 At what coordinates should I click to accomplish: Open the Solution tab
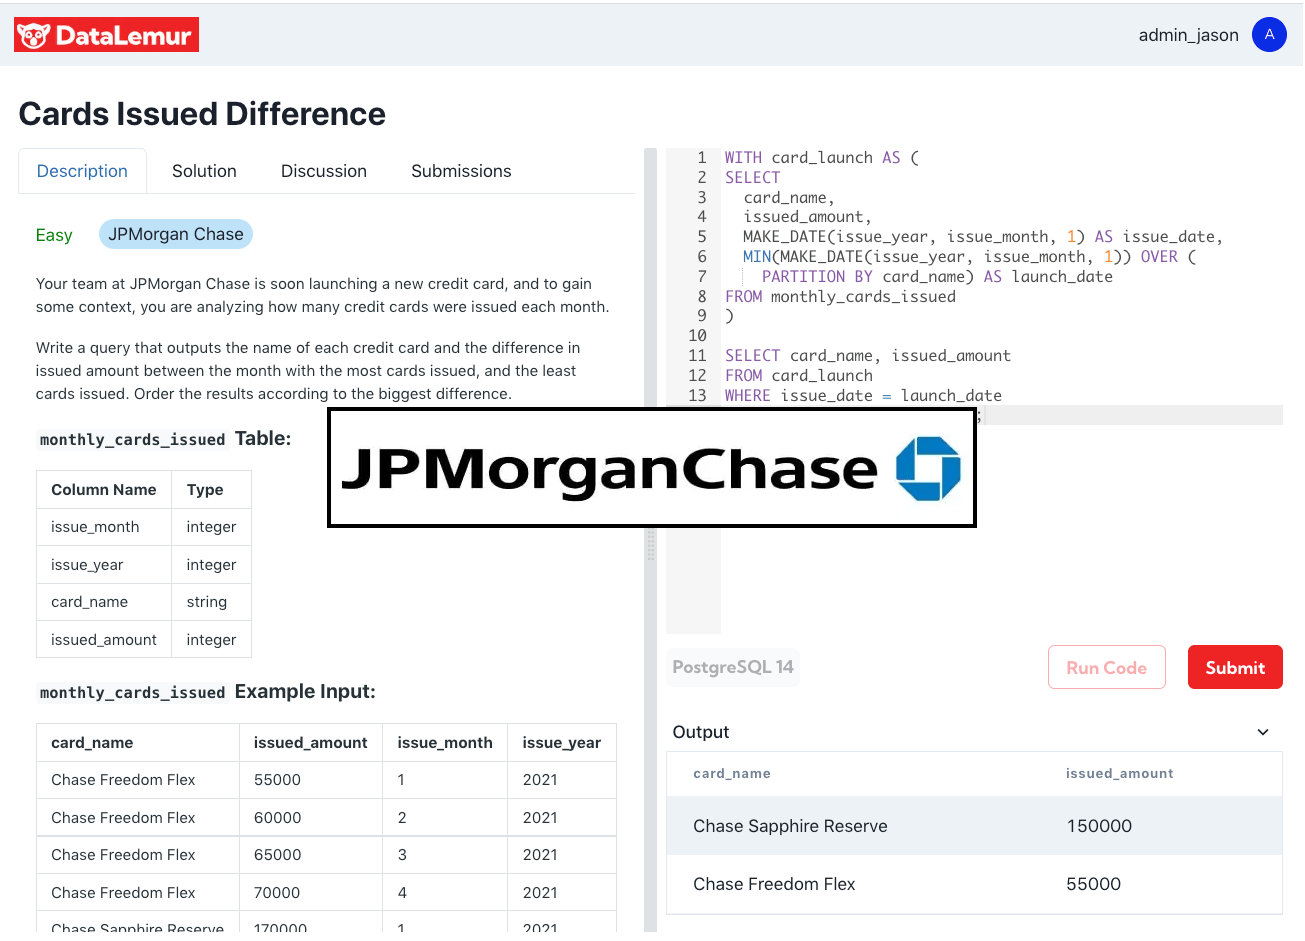coord(204,171)
